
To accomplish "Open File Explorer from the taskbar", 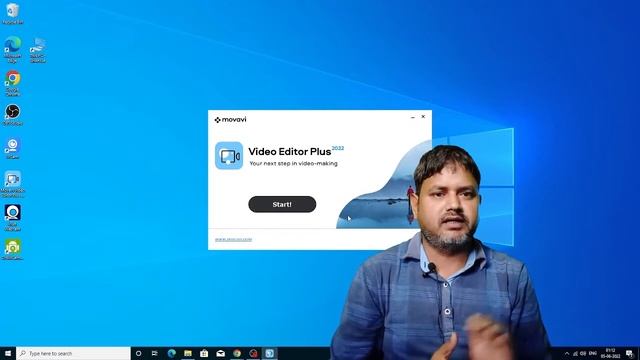I will (188, 353).
